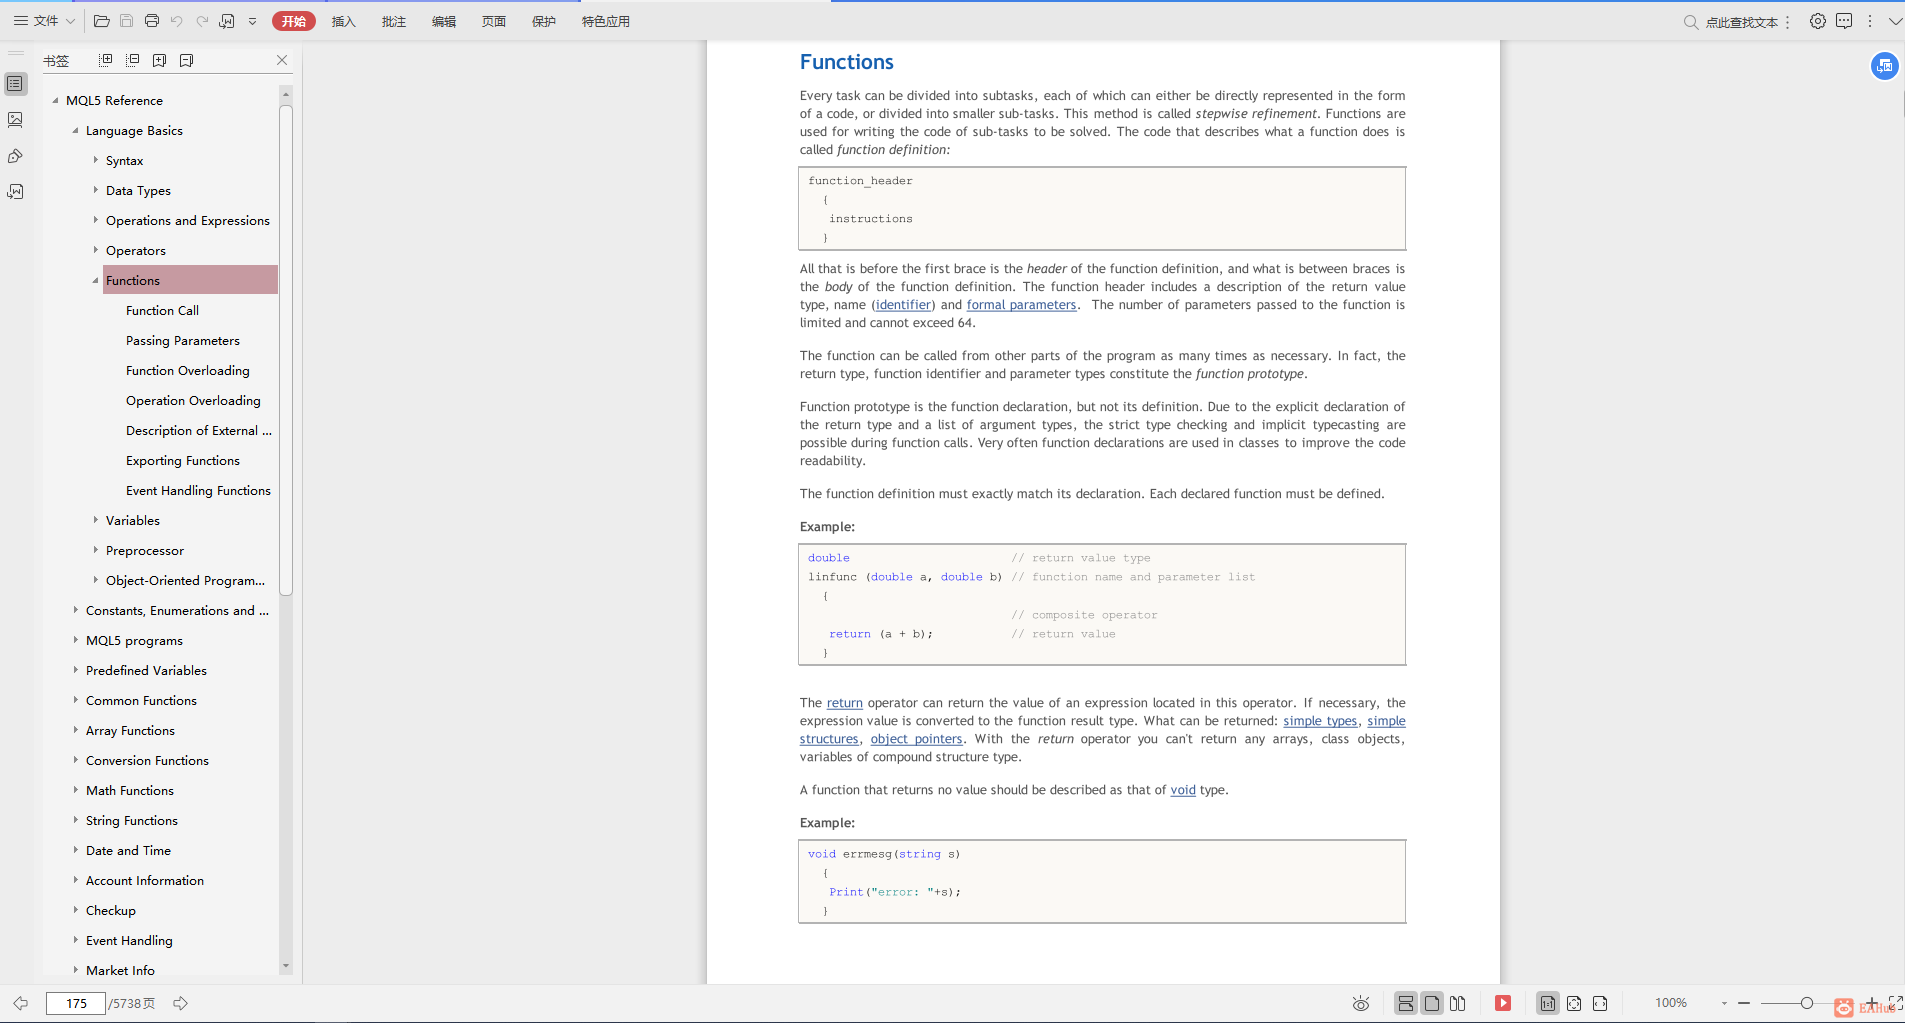Image resolution: width=1905 pixels, height=1023 pixels.
Task: Switch to the 页面 tab
Action: [x=494, y=21]
